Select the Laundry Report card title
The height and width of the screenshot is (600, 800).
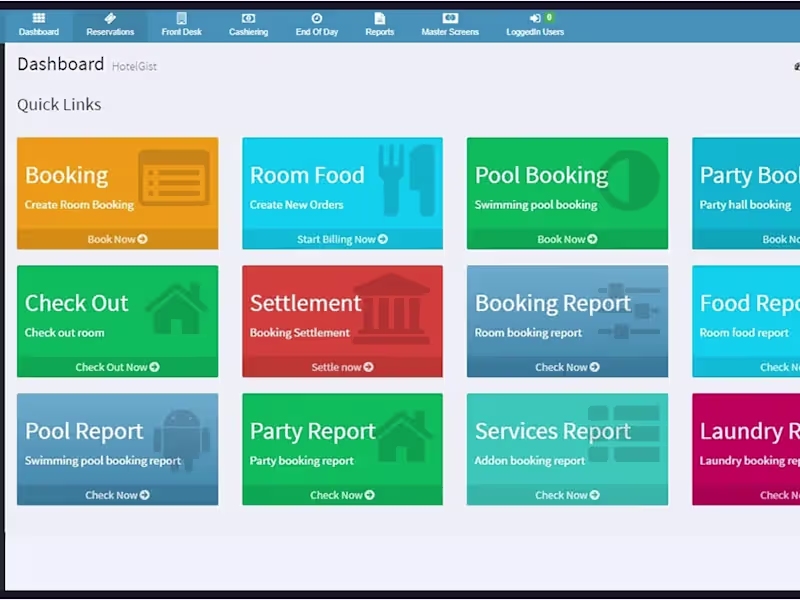(749, 431)
